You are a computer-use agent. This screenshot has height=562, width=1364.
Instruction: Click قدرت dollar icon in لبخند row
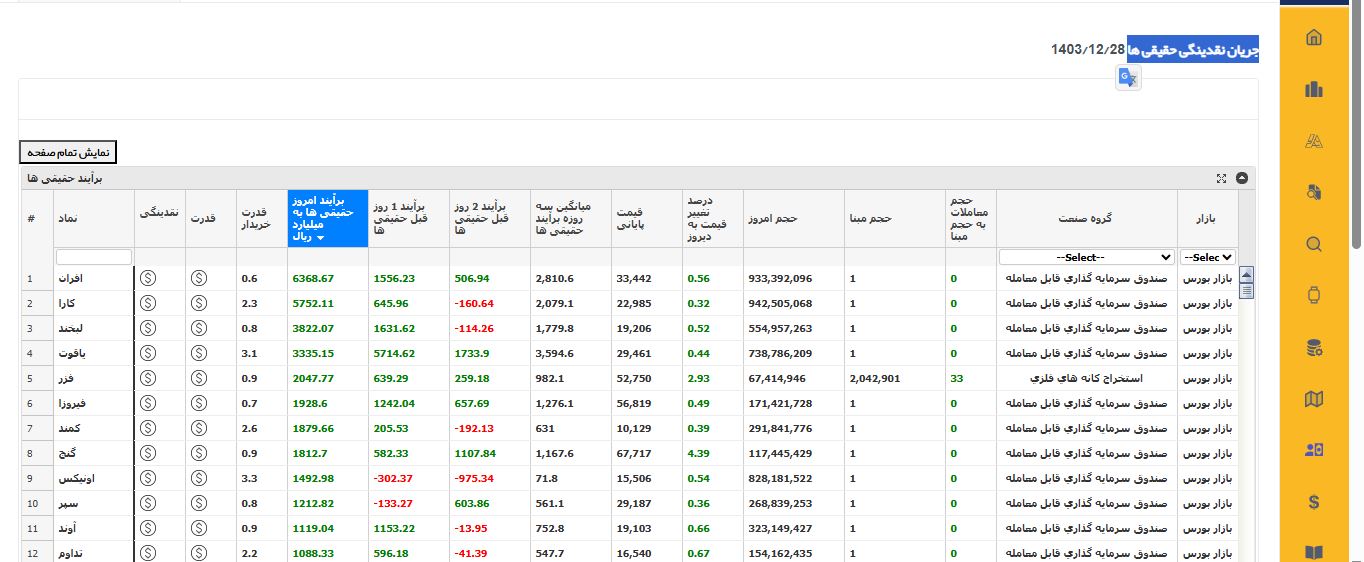tap(198, 328)
